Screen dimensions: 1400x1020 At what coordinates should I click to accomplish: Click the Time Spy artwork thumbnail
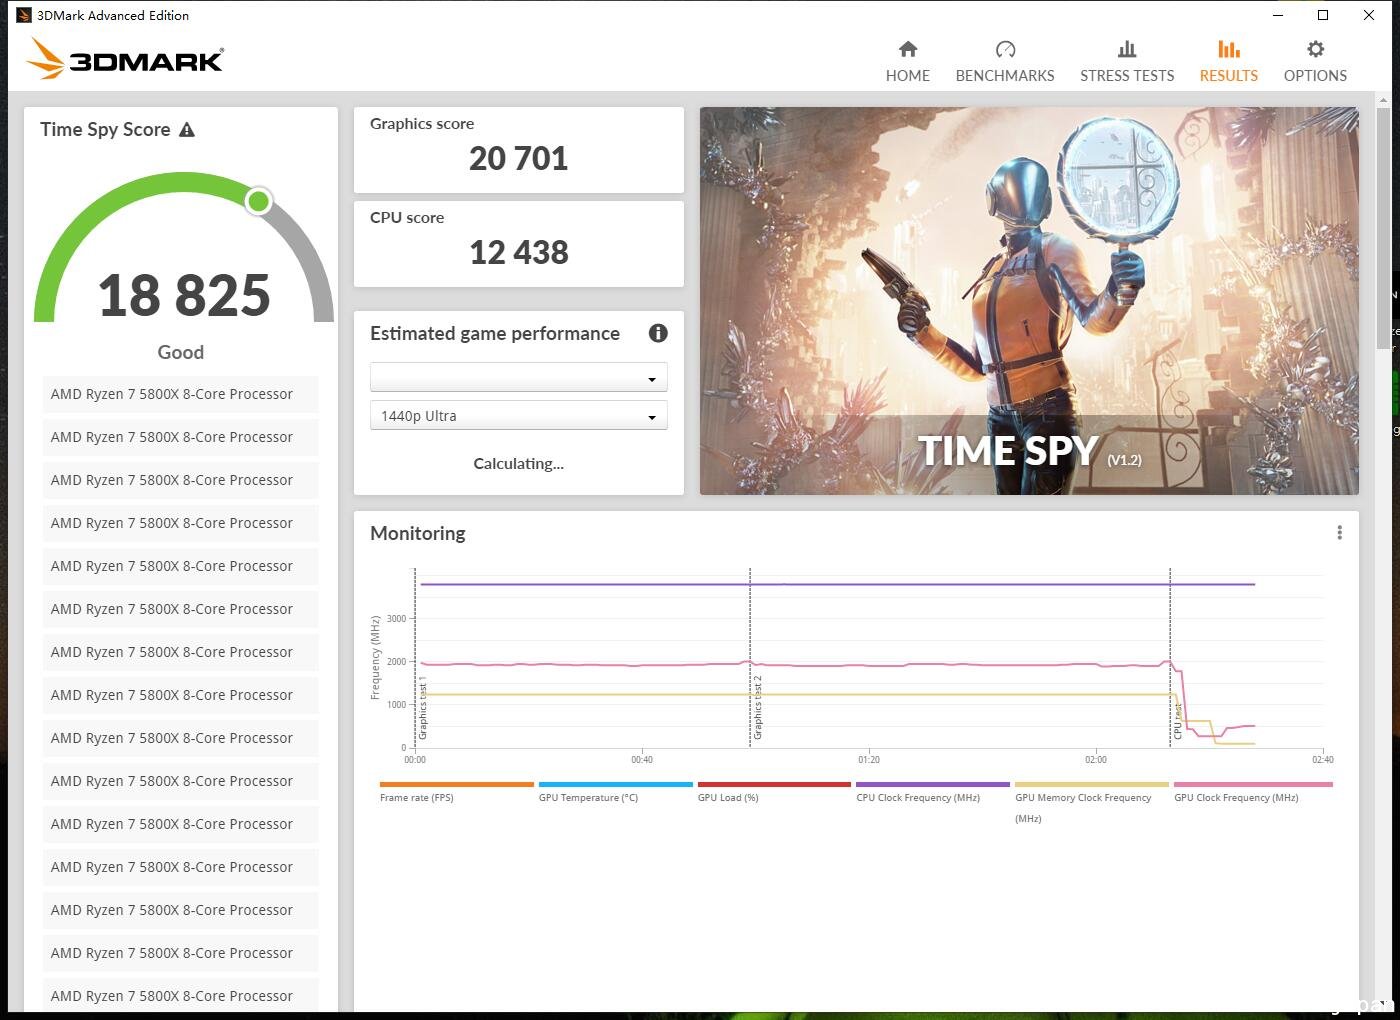coord(1029,301)
